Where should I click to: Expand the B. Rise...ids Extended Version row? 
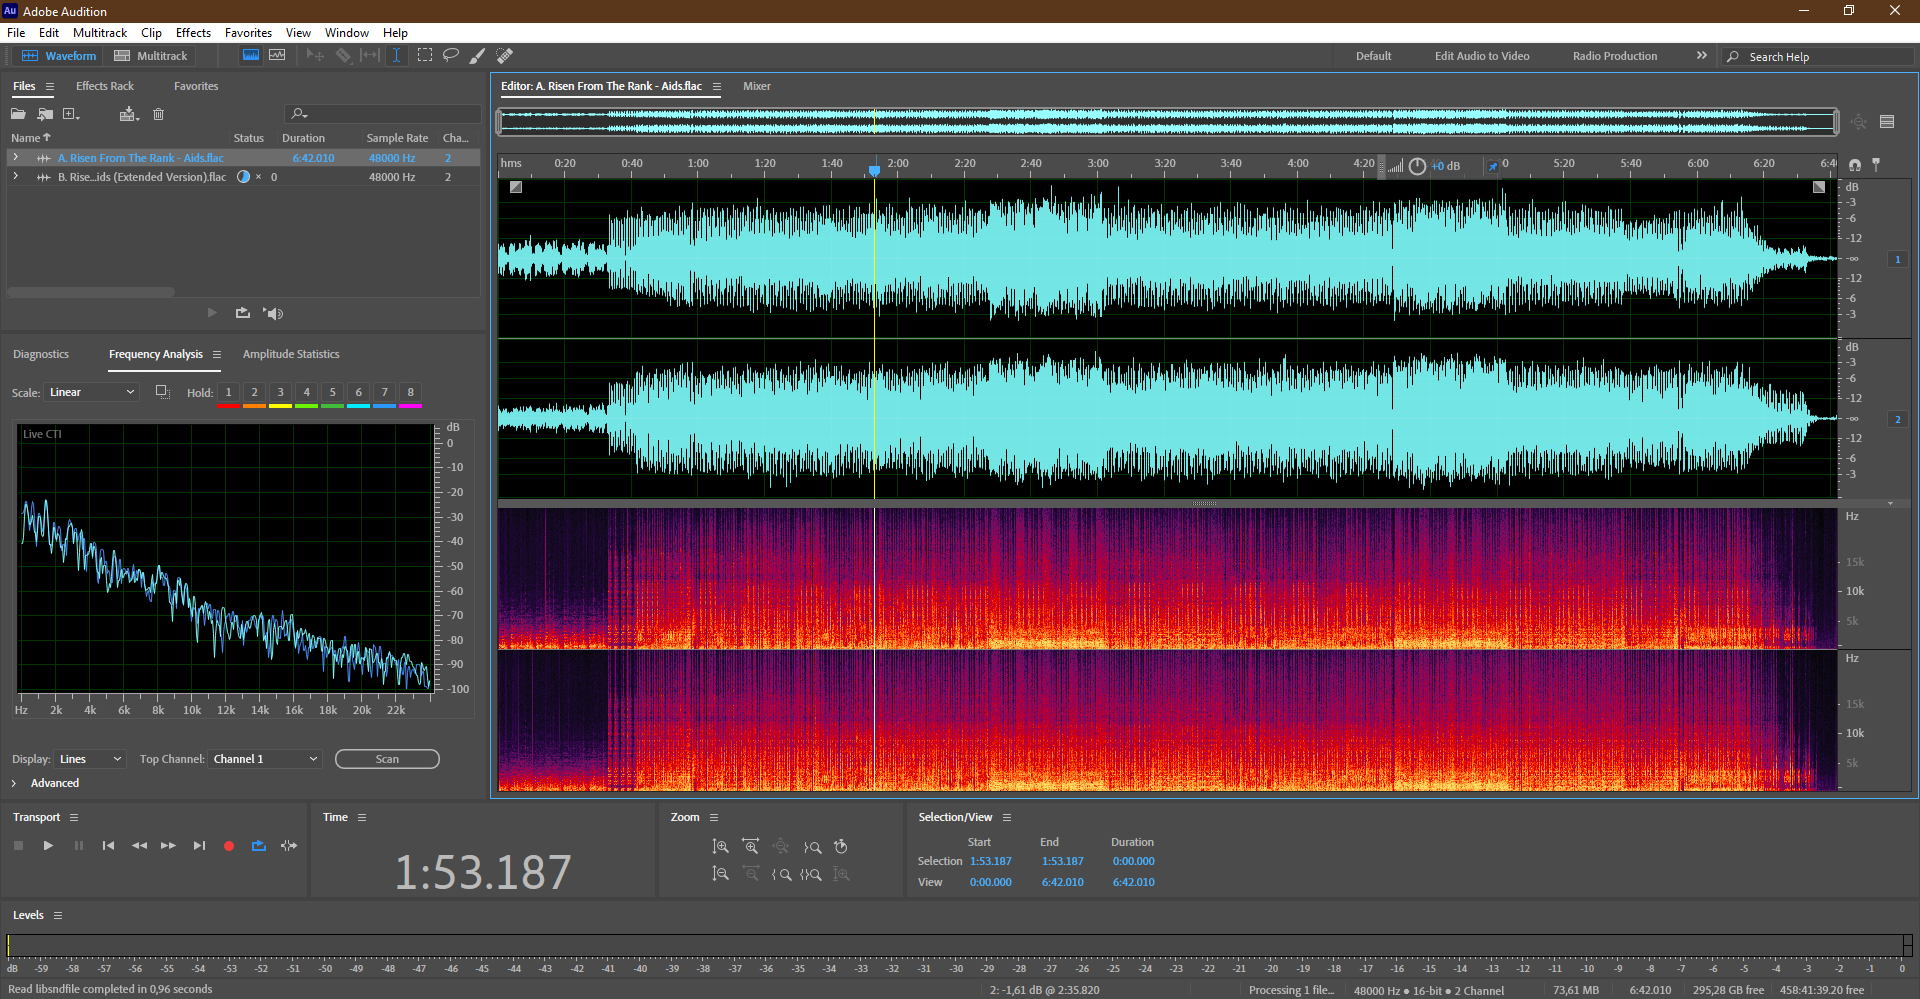tap(15, 177)
